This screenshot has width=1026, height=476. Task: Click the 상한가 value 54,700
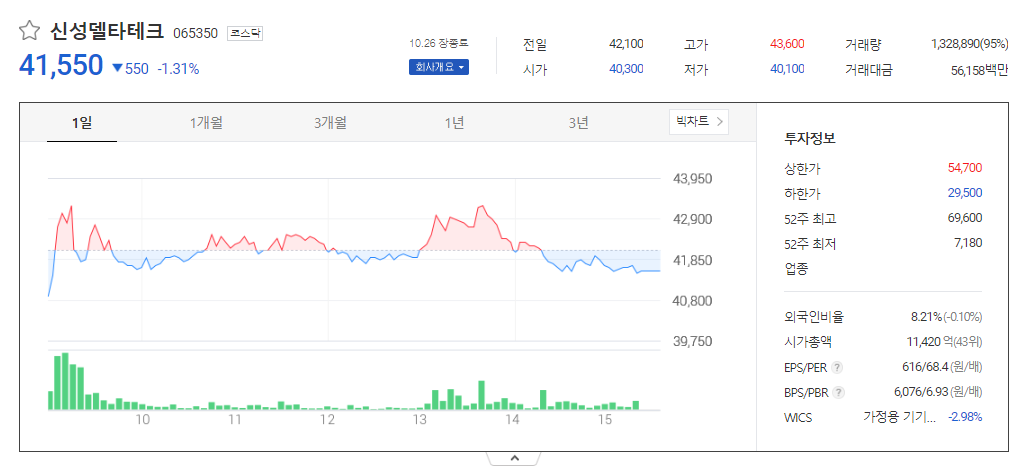[x=964, y=168]
